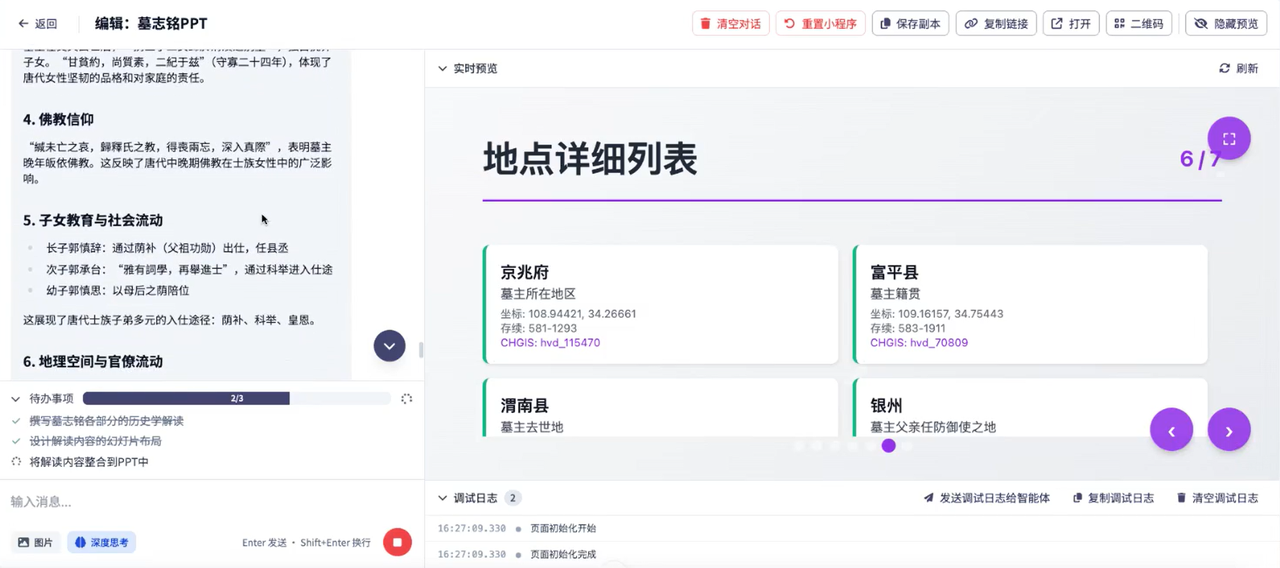1280x568 pixels.
Task: Refresh the preview with 刷新
Action: tap(1238, 69)
